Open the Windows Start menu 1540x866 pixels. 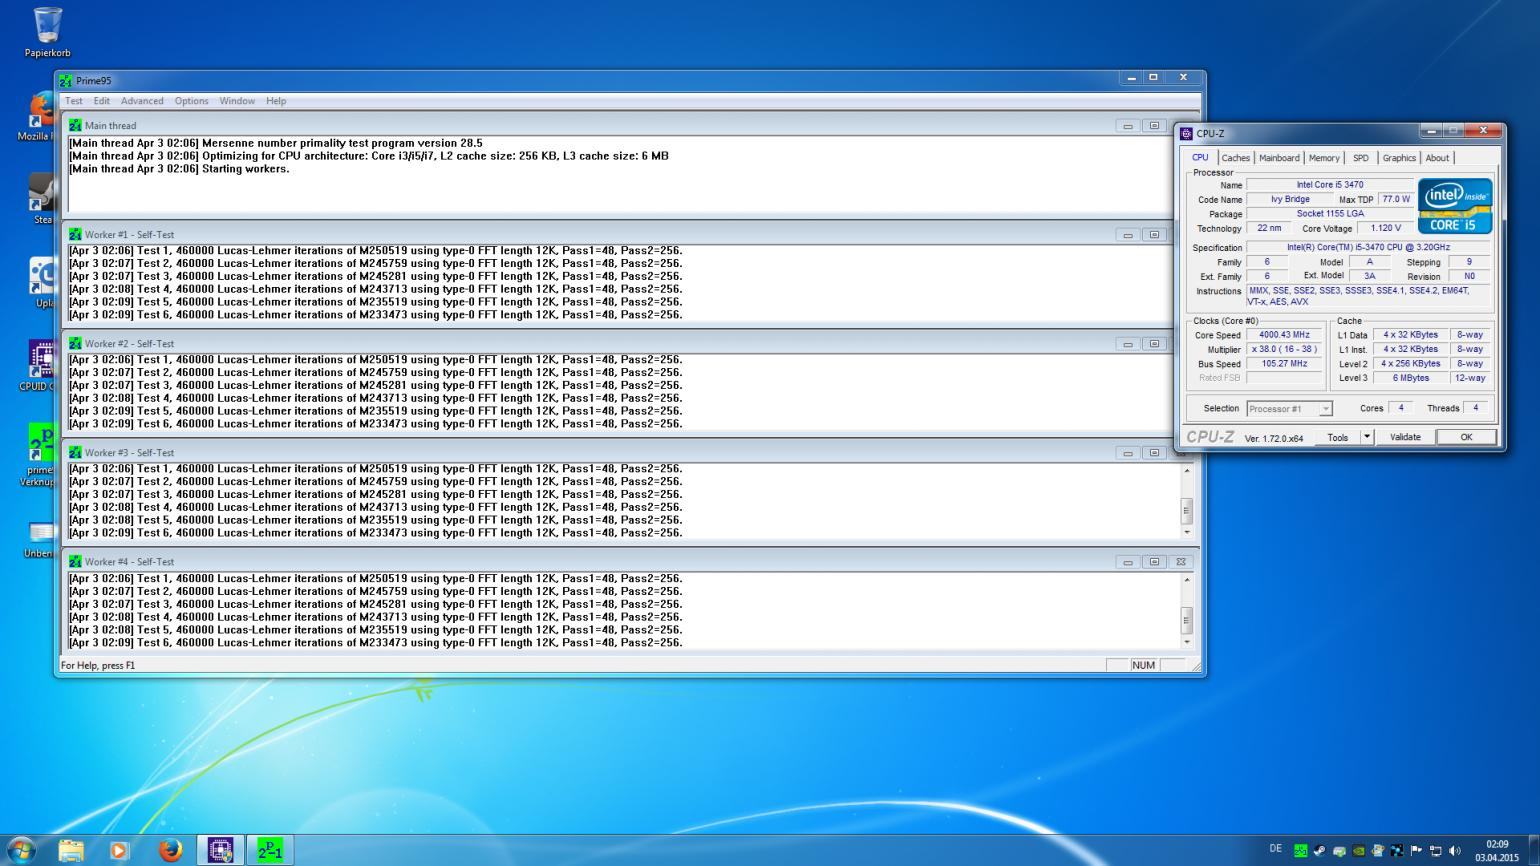pos(20,850)
